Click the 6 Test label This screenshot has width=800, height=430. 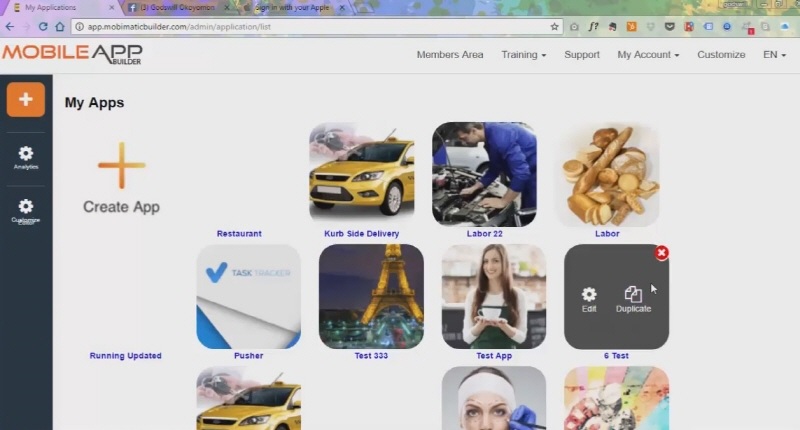(616, 356)
